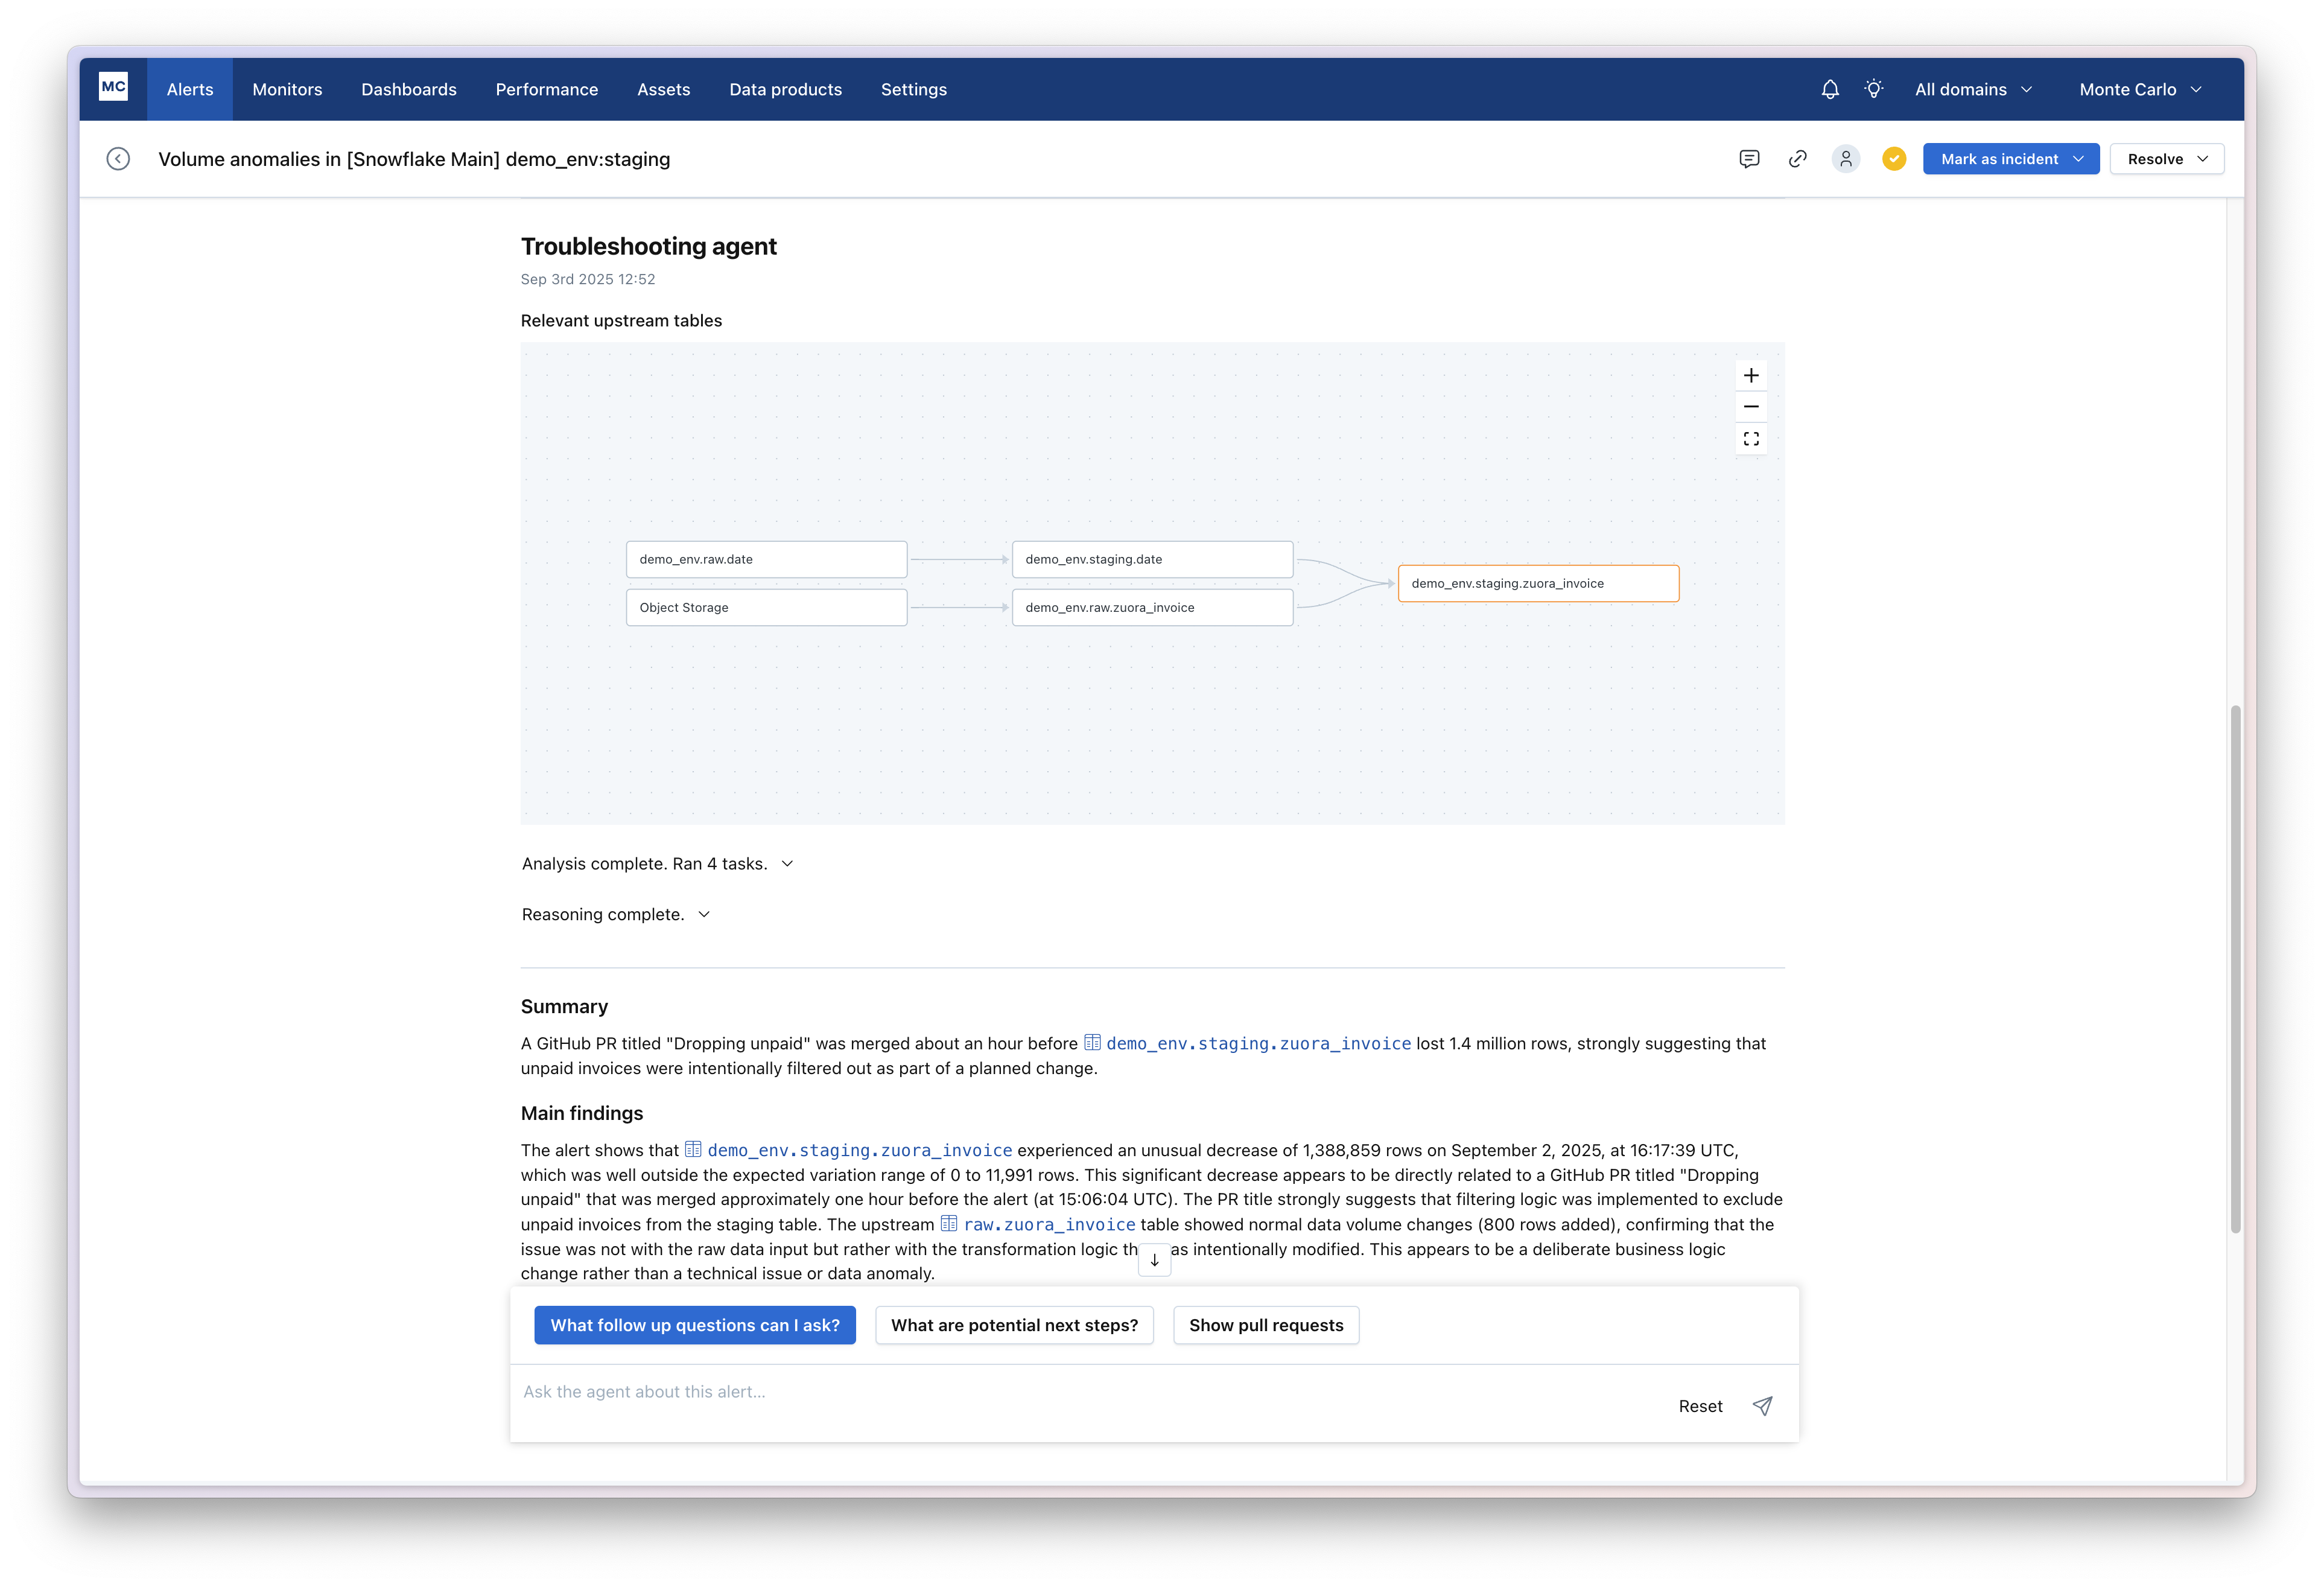Viewport: 2324px width, 1587px height.
Task: Zoom in on the lineage graph
Action: tap(1750, 376)
